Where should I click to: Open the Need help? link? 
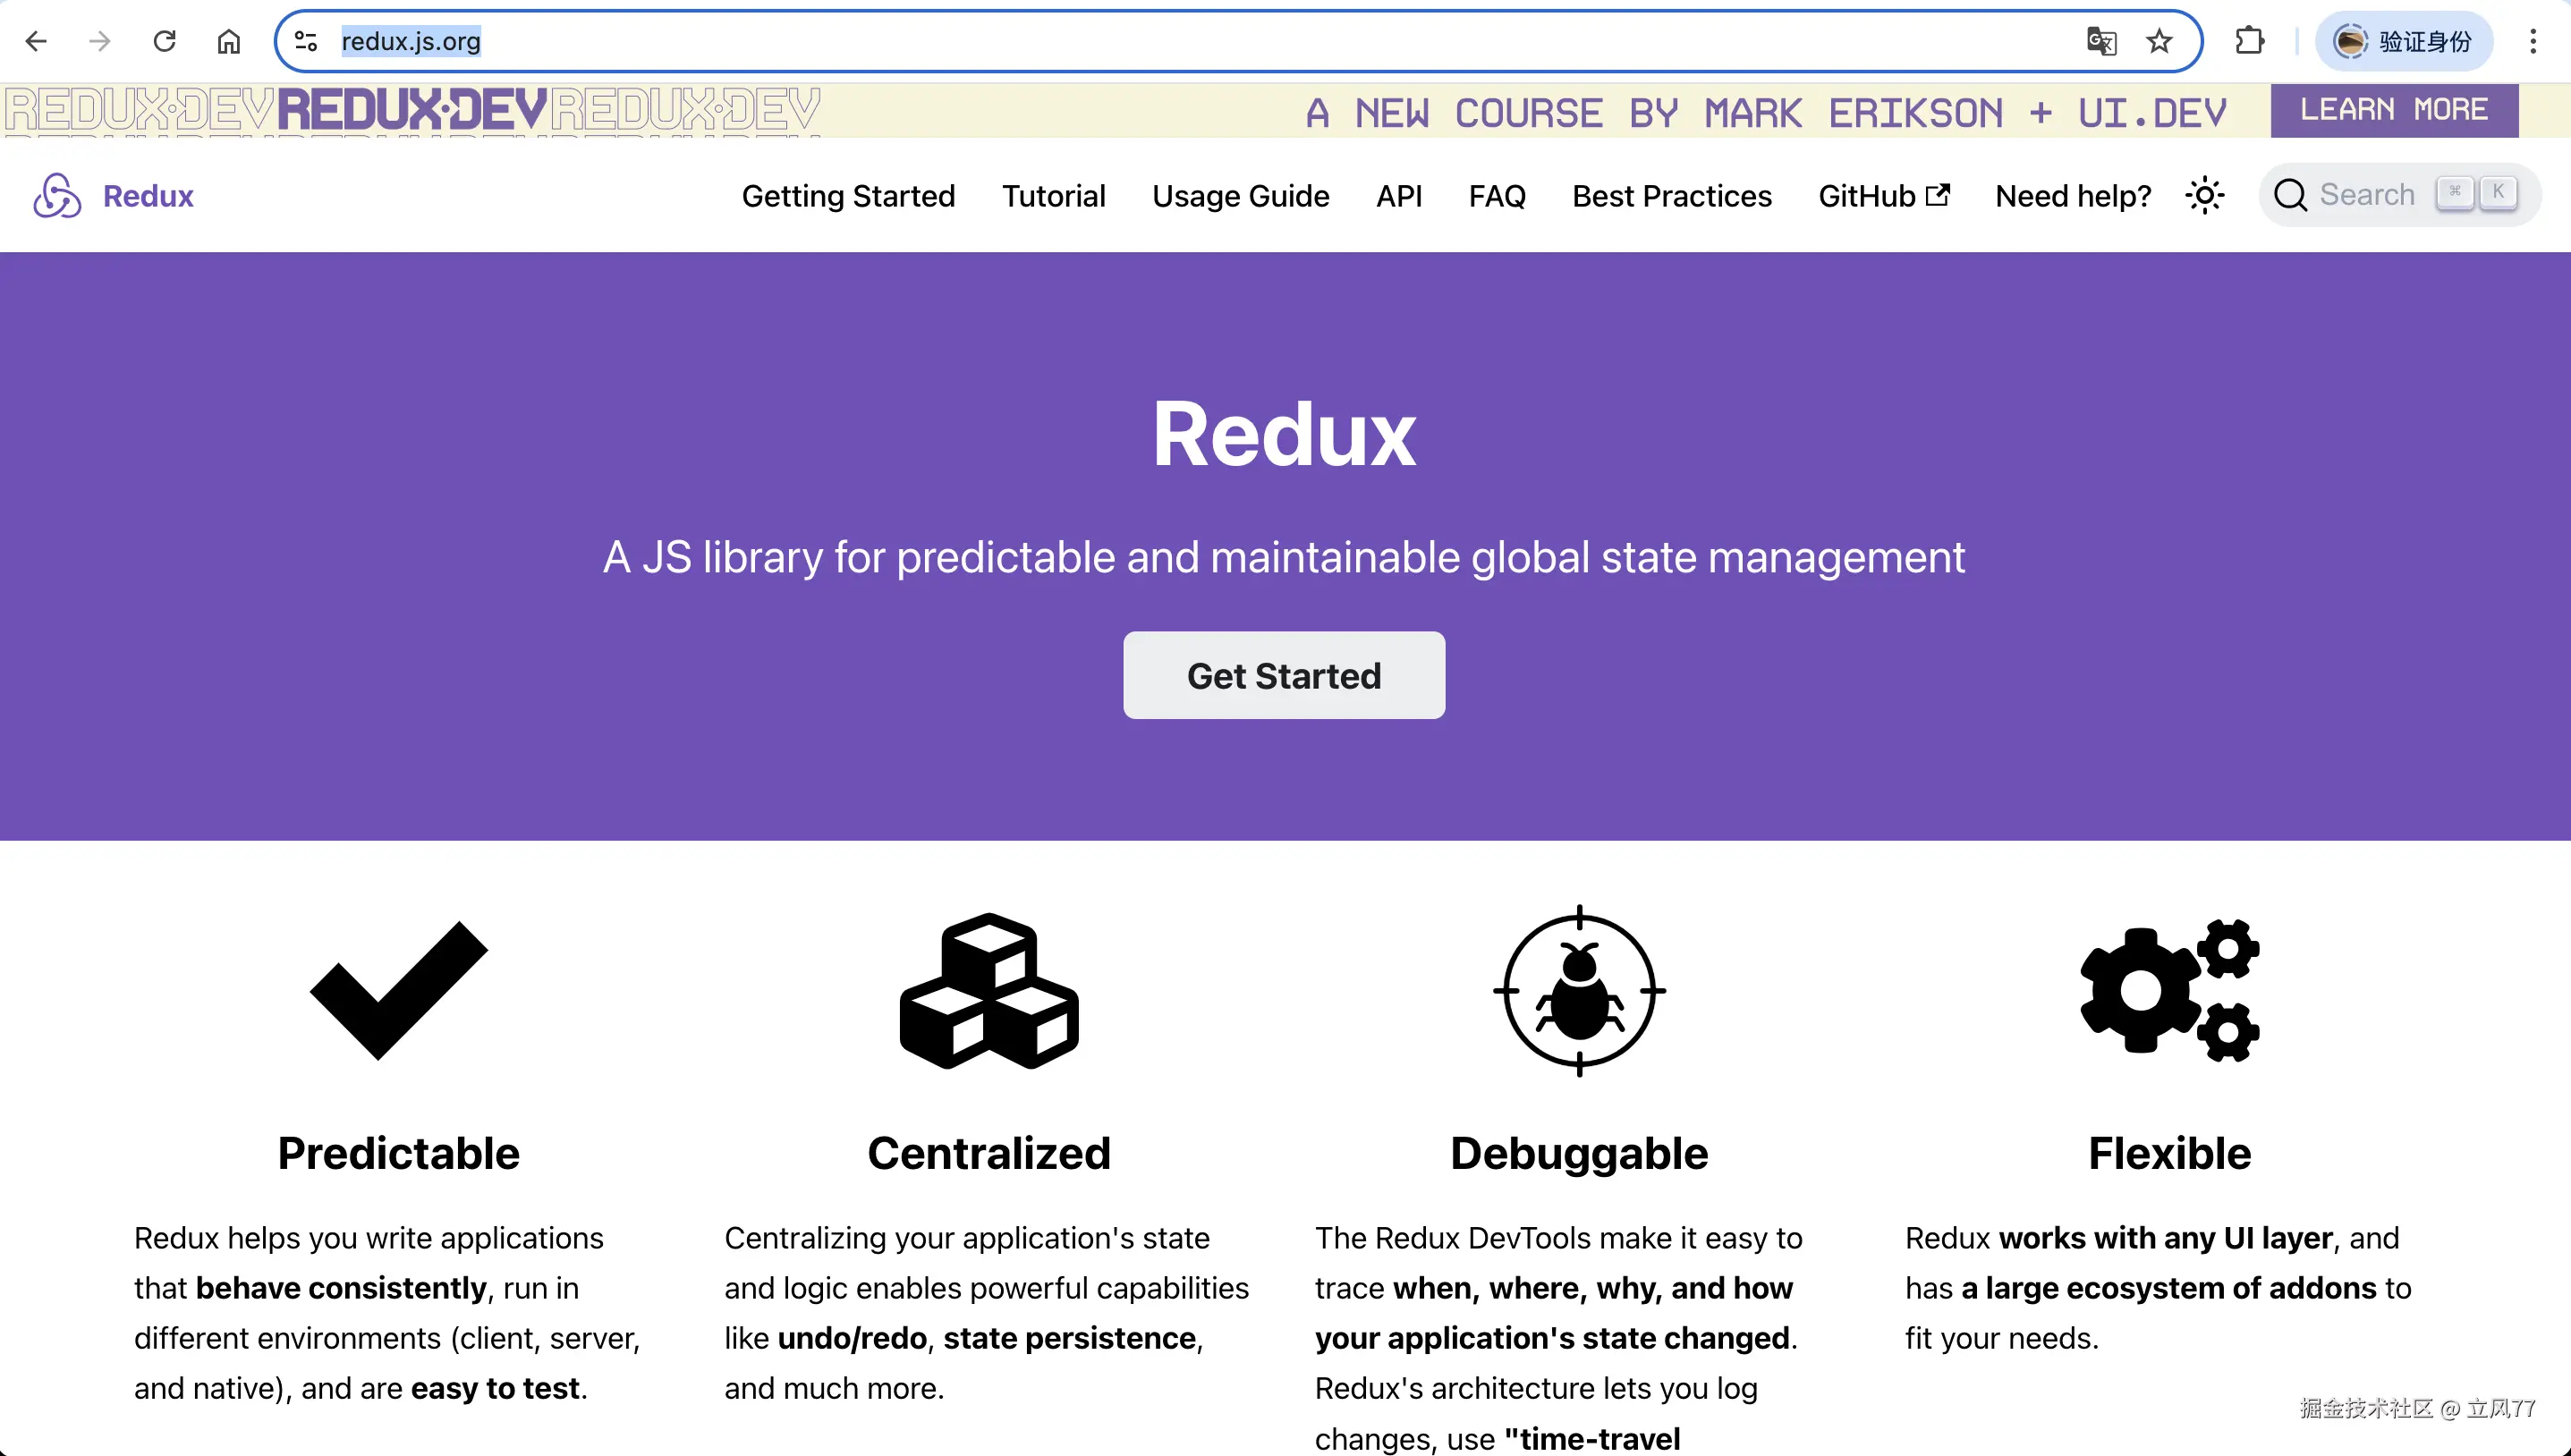tap(2073, 196)
